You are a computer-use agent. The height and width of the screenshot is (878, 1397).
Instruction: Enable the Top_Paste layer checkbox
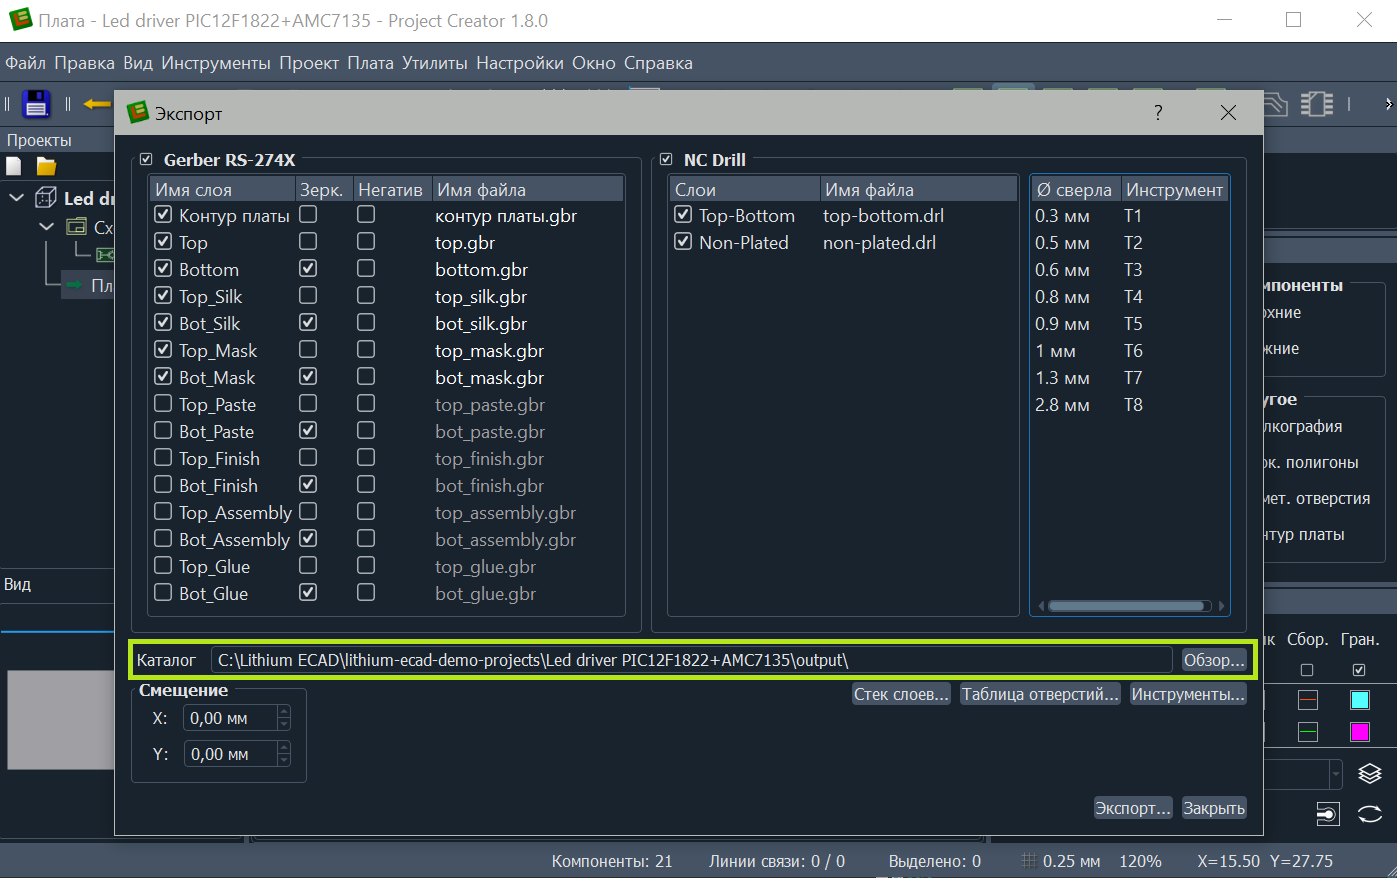click(x=163, y=404)
